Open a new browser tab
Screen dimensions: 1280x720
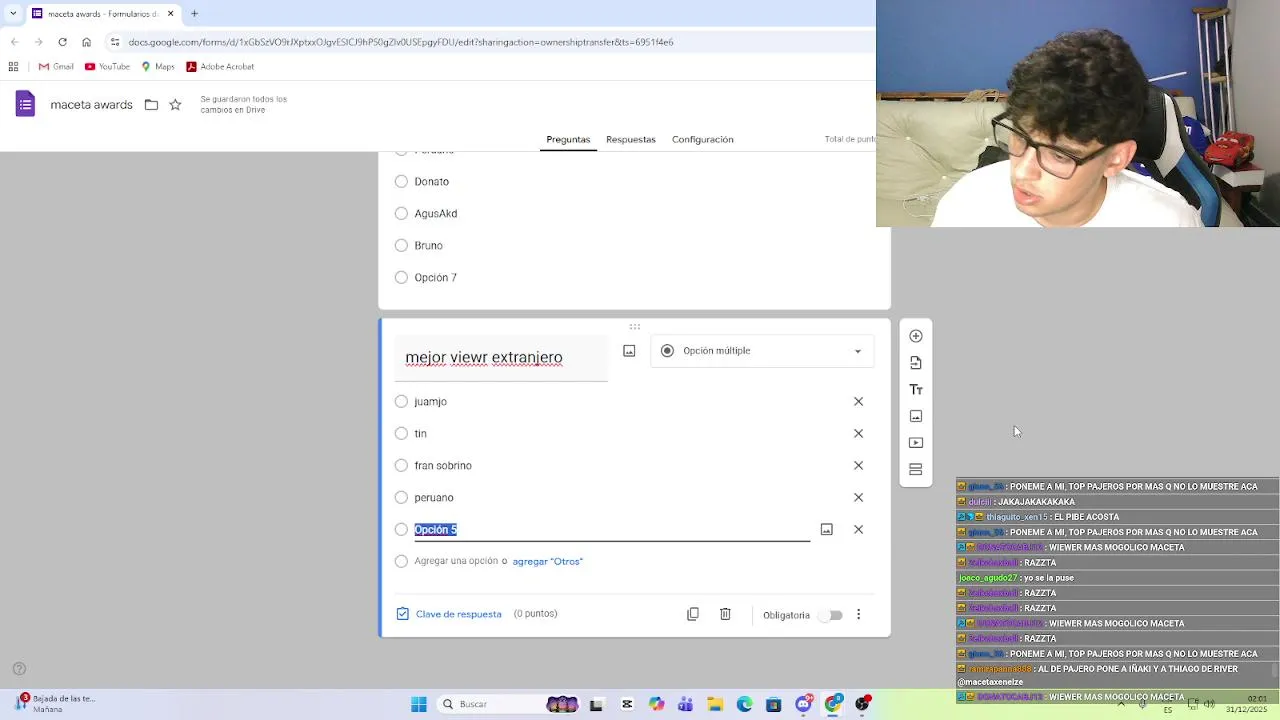pos(194,14)
